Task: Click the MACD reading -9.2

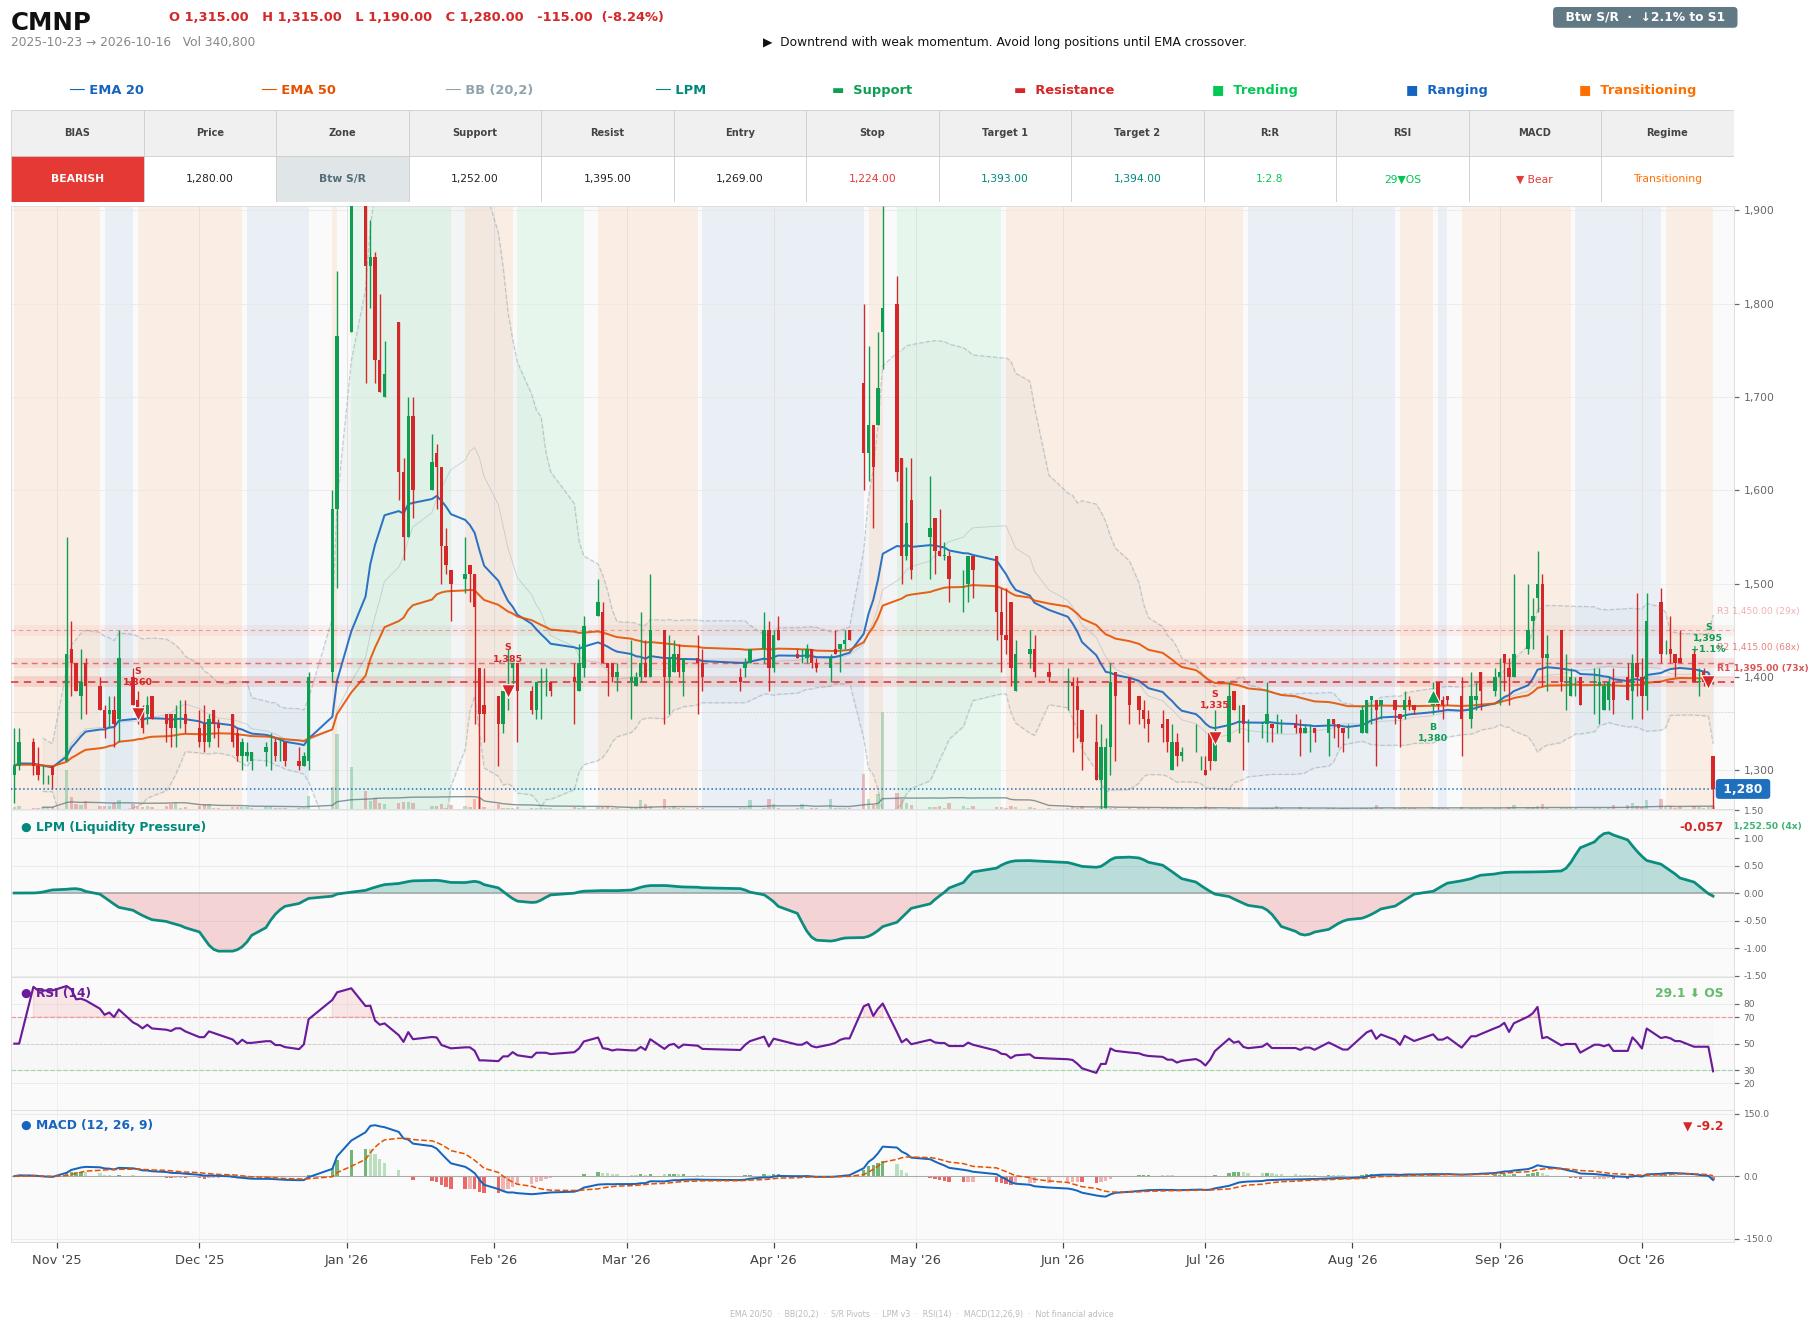Action: [x=1703, y=1126]
